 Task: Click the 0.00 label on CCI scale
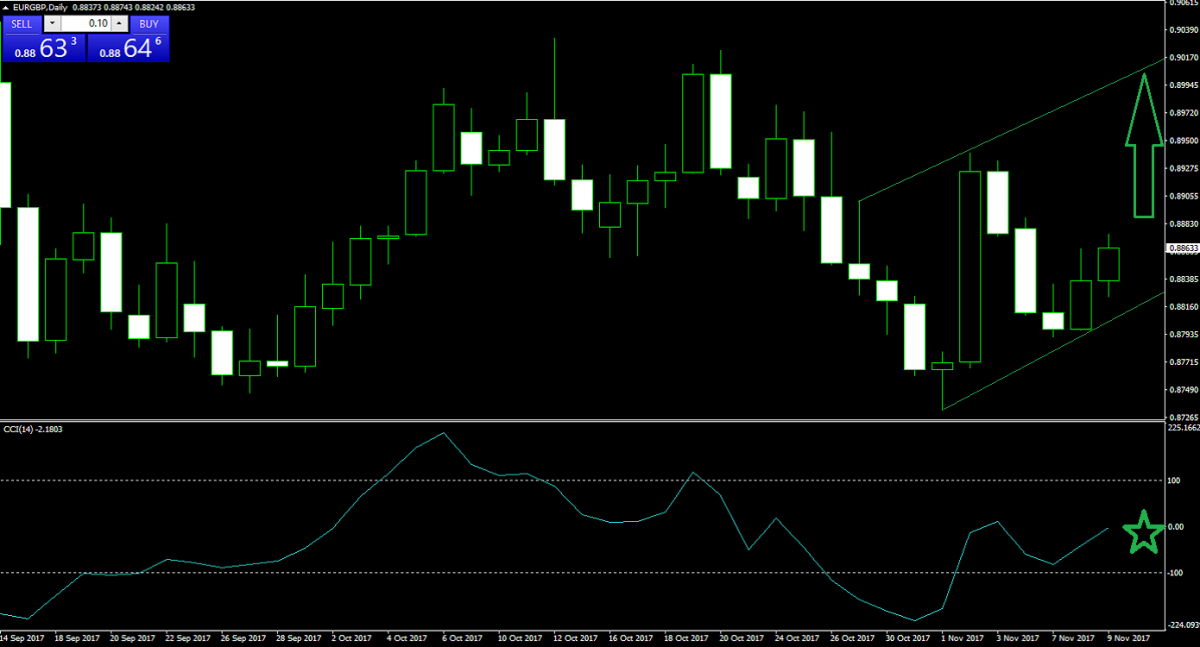(1177, 527)
